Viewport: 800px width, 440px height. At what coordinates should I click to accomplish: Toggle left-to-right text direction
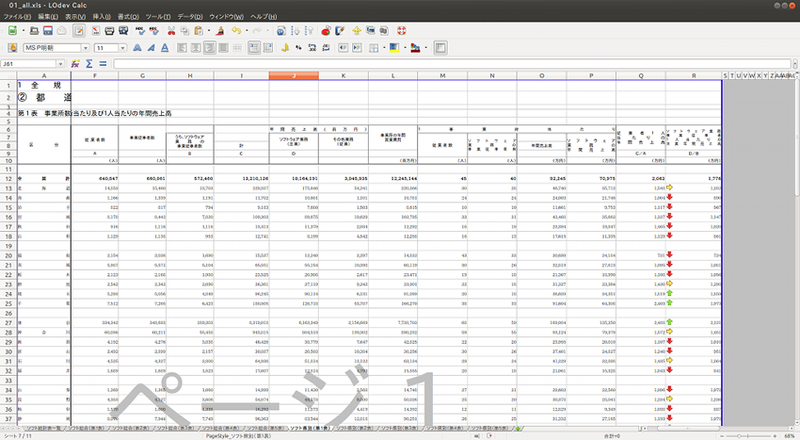(x=254, y=47)
